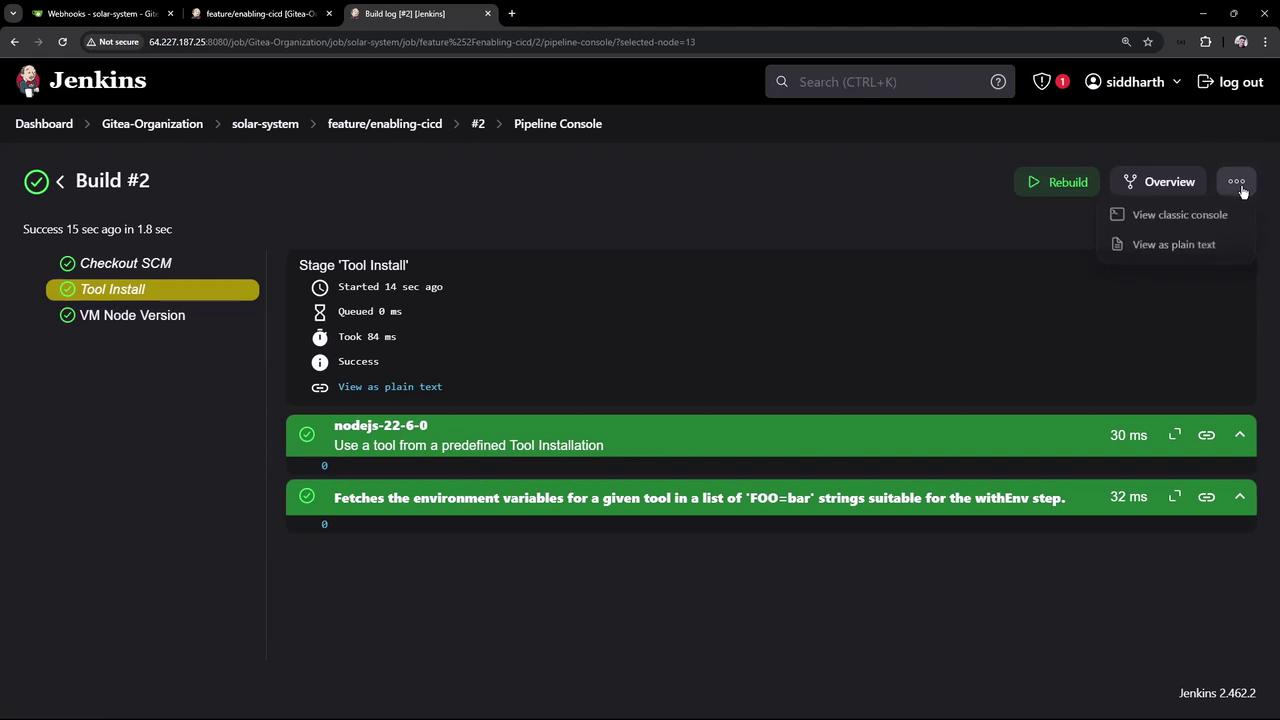Open the security warnings shield icon
The image size is (1280, 720).
[x=1042, y=82]
